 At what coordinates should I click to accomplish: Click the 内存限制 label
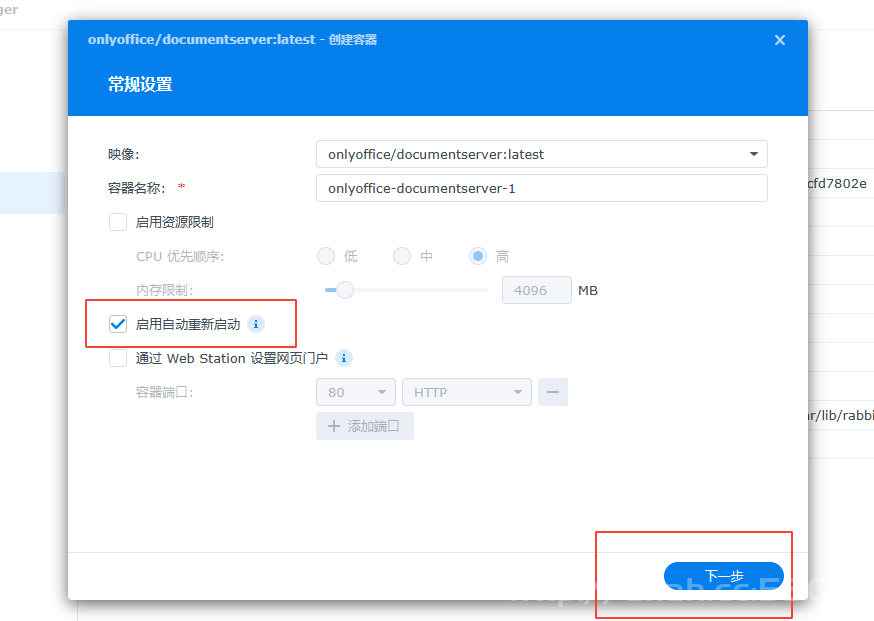(165, 290)
